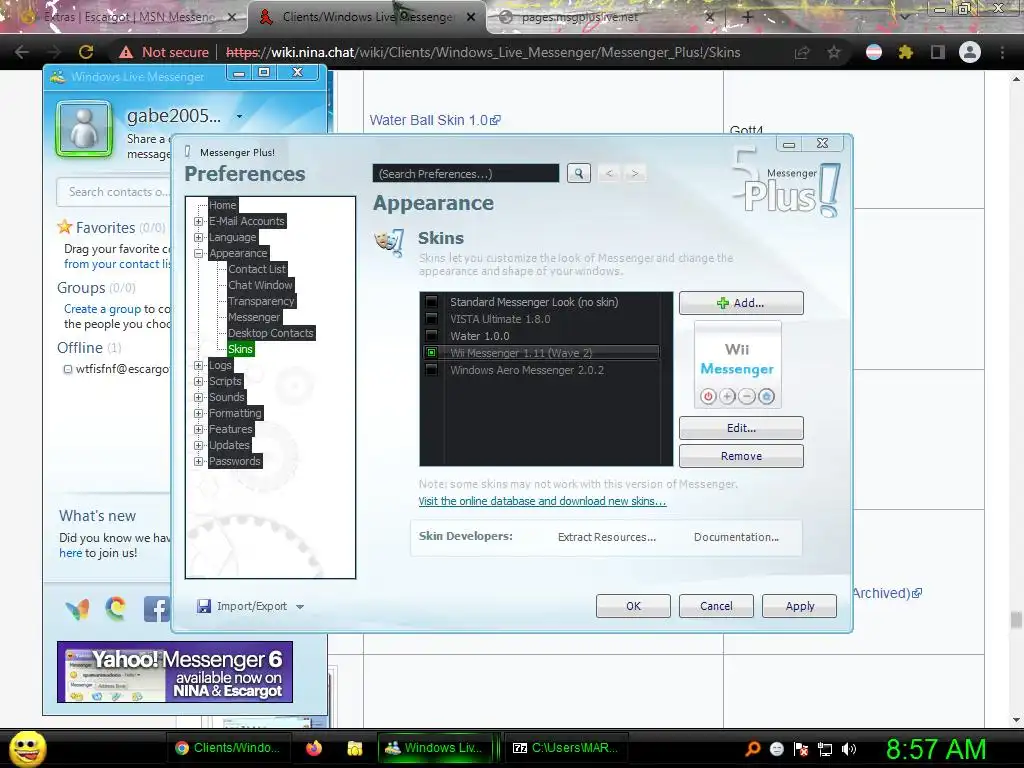Click the Not secure warning triangle
Viewport: 1024px width, 768px height.
click(125, 52)
